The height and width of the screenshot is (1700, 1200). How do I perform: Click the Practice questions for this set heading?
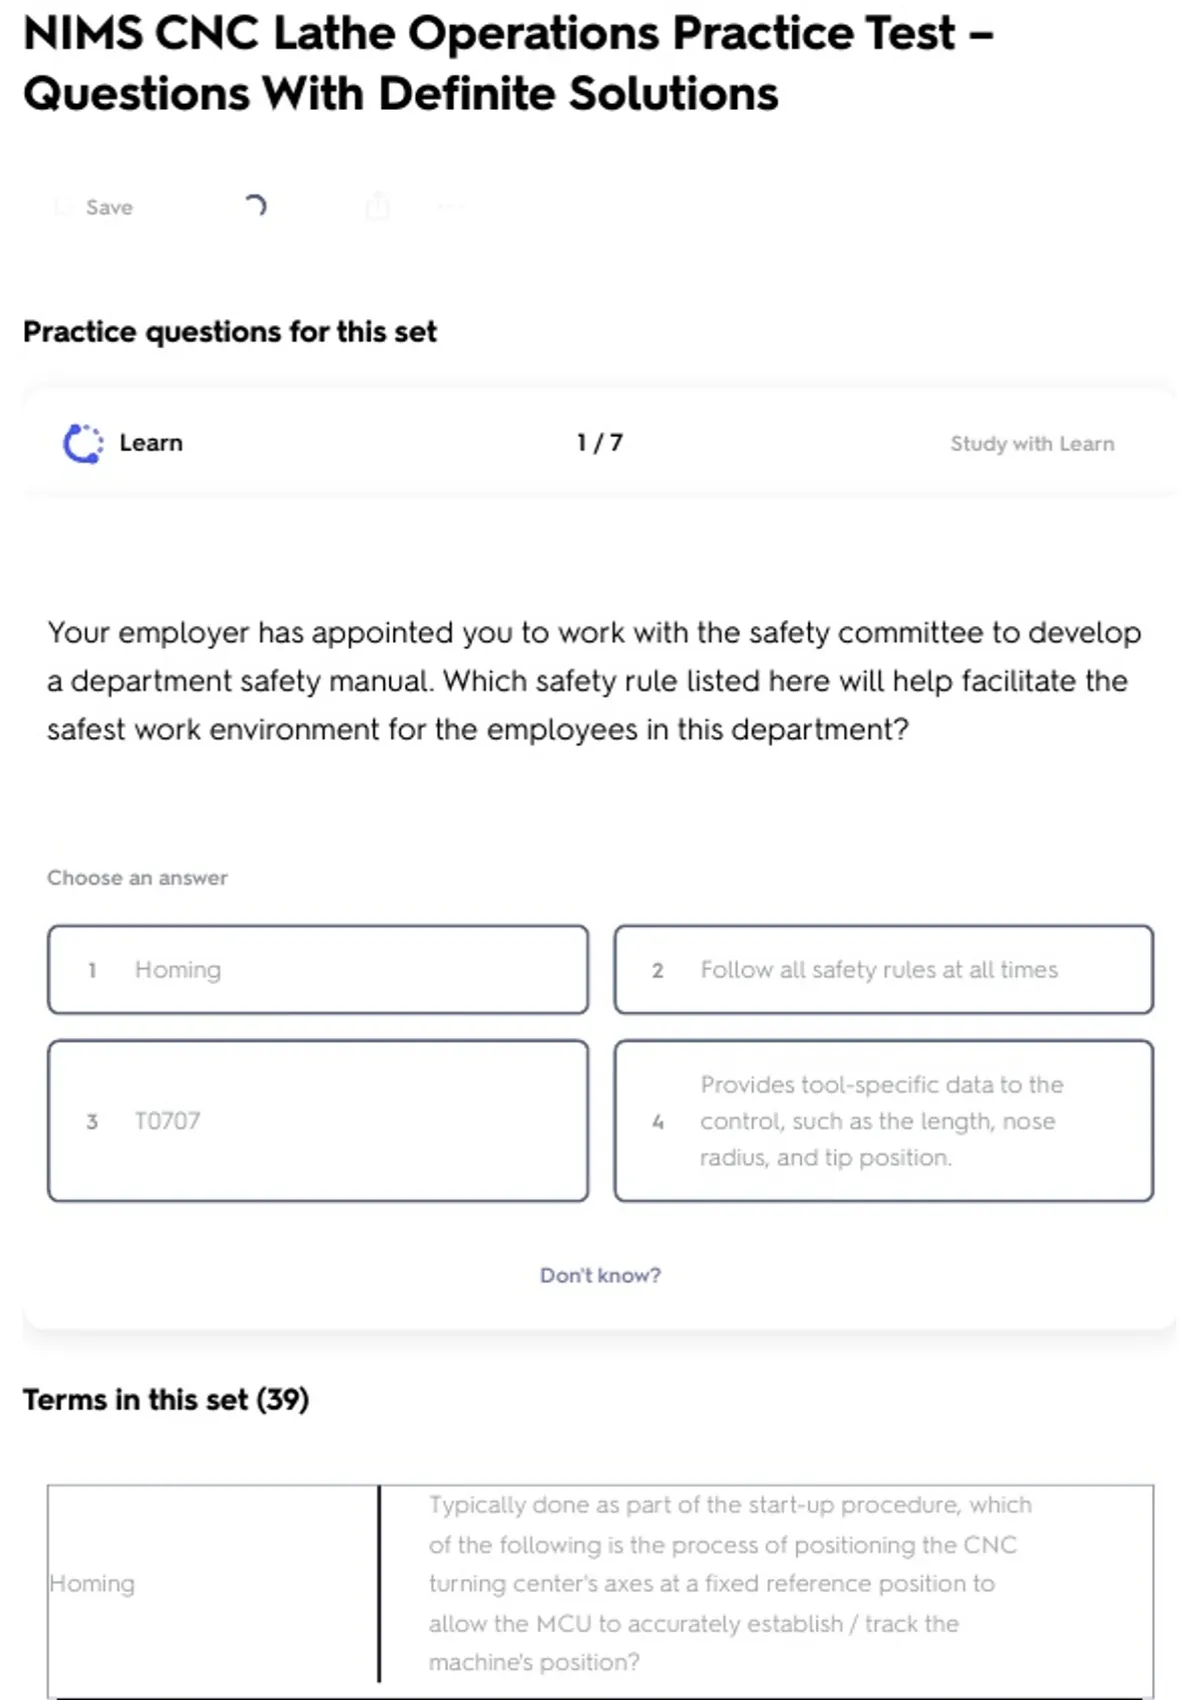click(230, 331)
